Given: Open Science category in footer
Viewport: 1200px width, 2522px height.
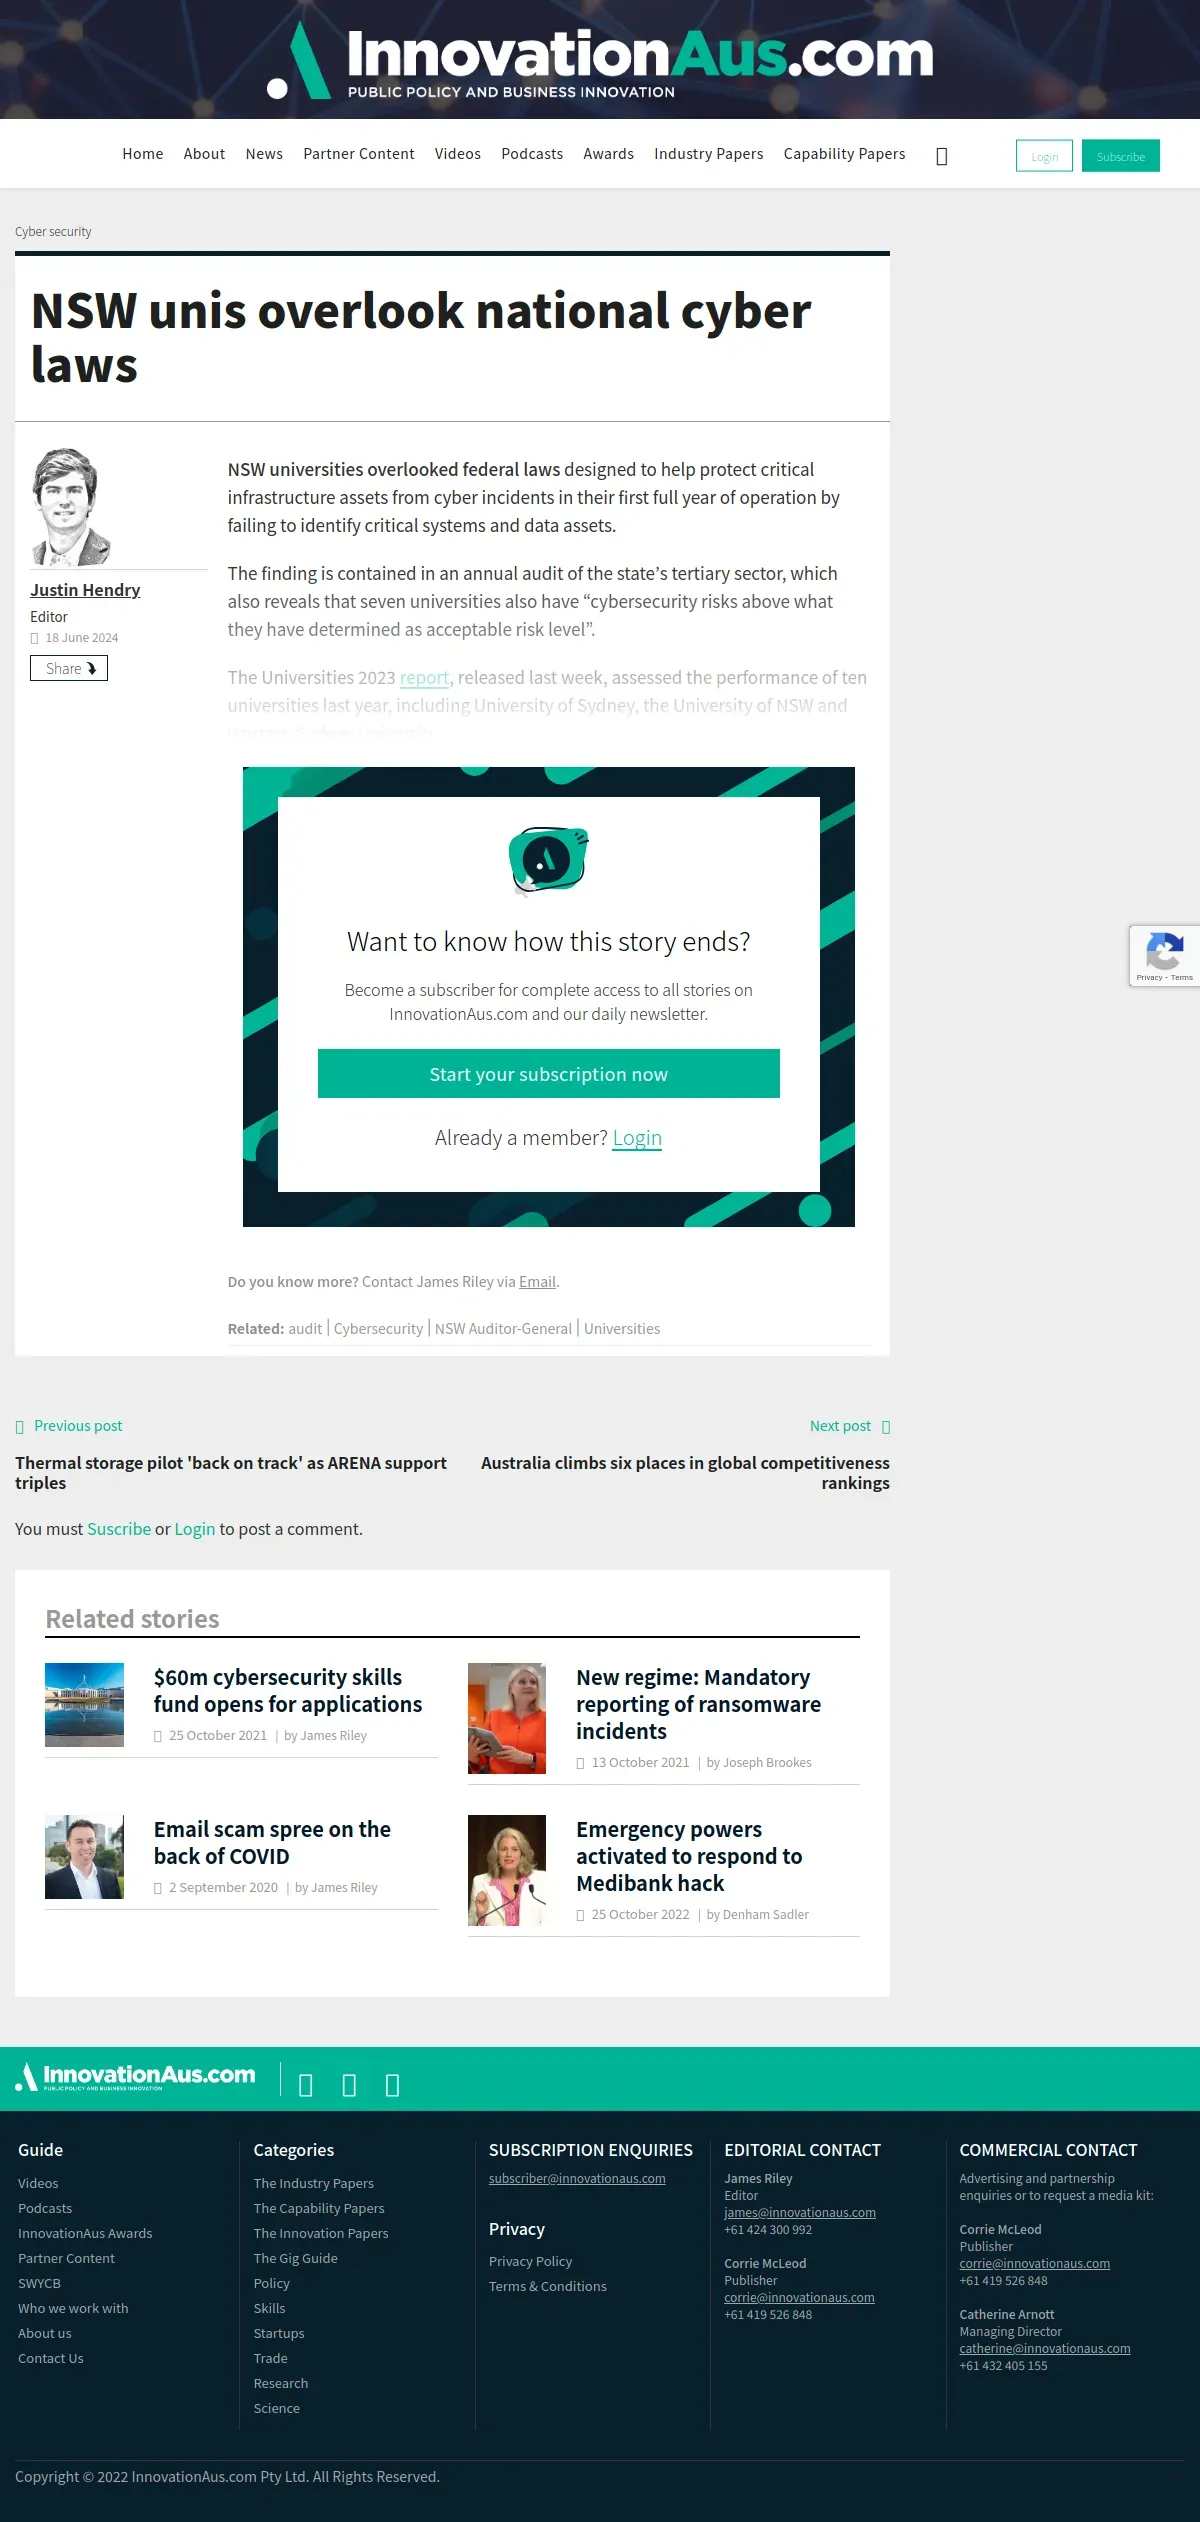Looking at the screenshot, I should pyautogui.click(x=277, y=2408).
